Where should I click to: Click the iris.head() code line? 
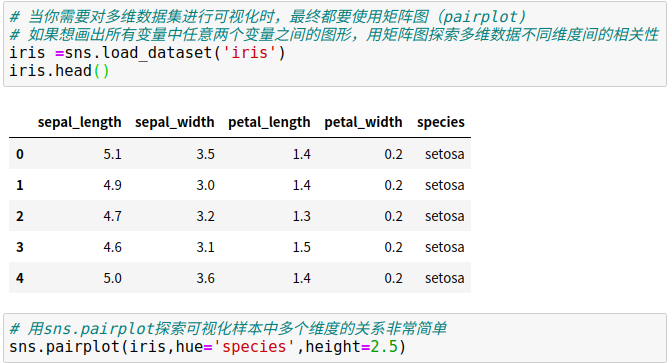59,71
